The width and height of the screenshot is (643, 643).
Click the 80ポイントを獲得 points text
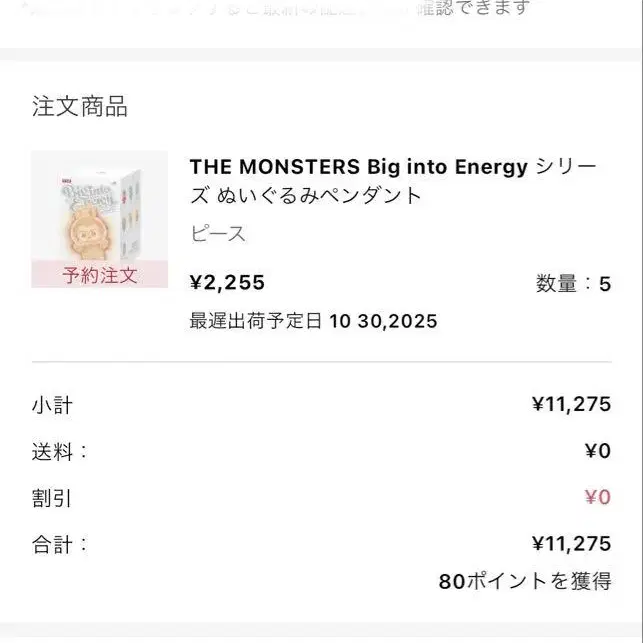(x=524, y=581)
